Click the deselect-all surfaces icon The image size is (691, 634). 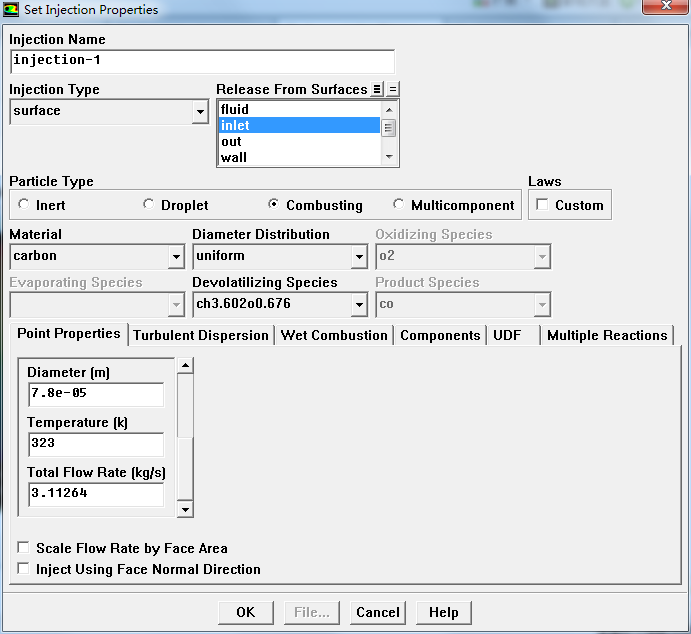(x=393, y=89)
